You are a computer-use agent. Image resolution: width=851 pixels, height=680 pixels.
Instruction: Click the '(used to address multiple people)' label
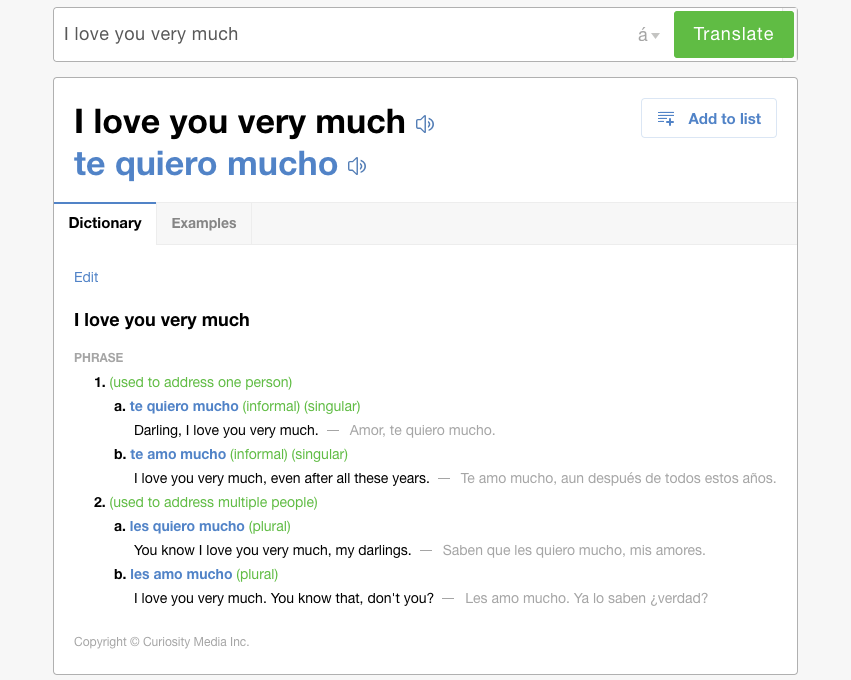click(x=213, y=502)
